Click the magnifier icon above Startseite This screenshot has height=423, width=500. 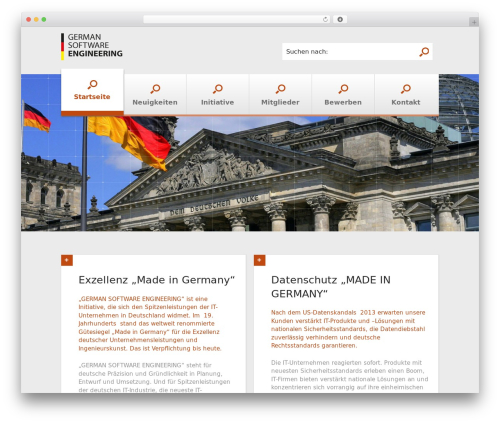(x=92, y=84)
